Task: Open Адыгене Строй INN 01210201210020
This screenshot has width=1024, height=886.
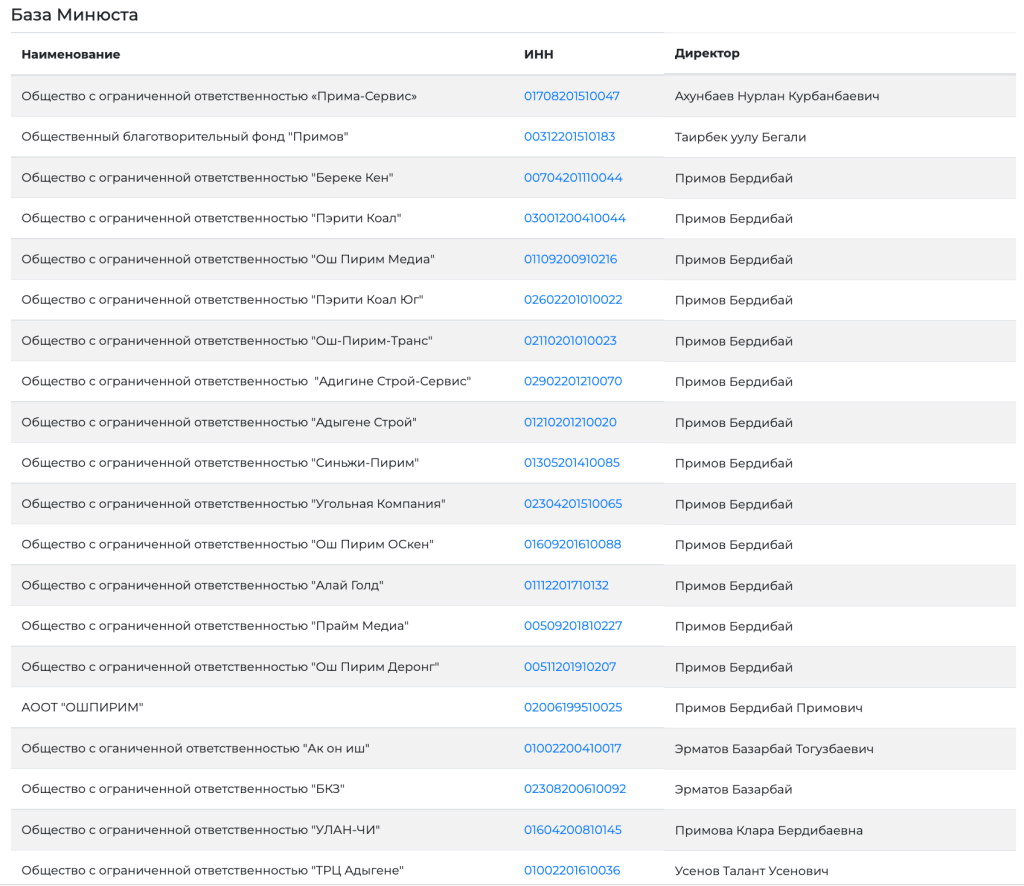Action: [570, 422]
